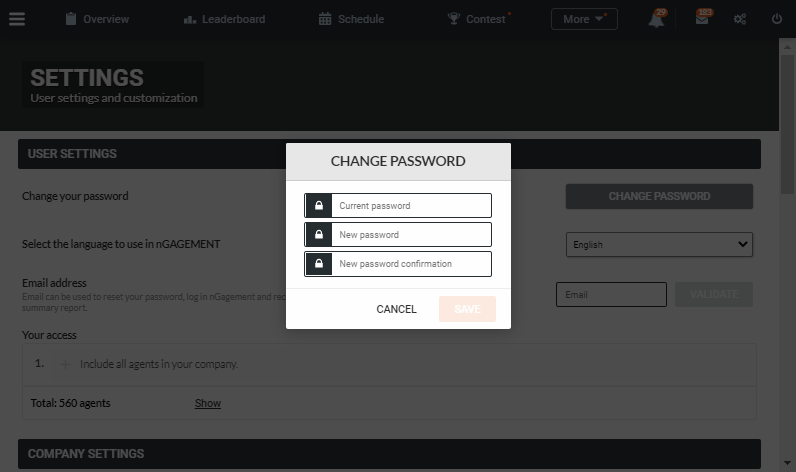The height and width of the screenshot is (472, 796).
Task: Click the Overview clipboard icon
Action: pos(71,19)
